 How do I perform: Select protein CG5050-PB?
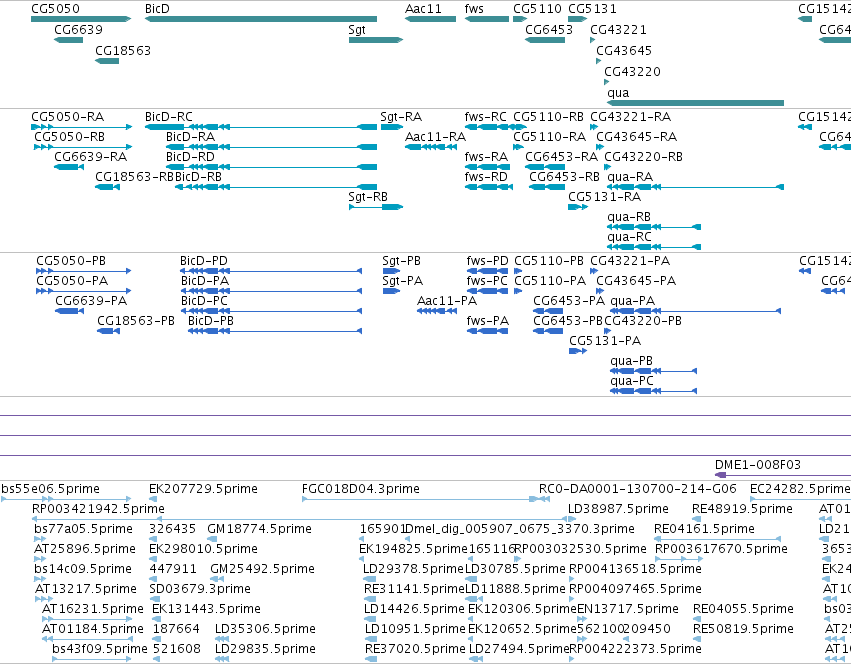click(84, 271)
